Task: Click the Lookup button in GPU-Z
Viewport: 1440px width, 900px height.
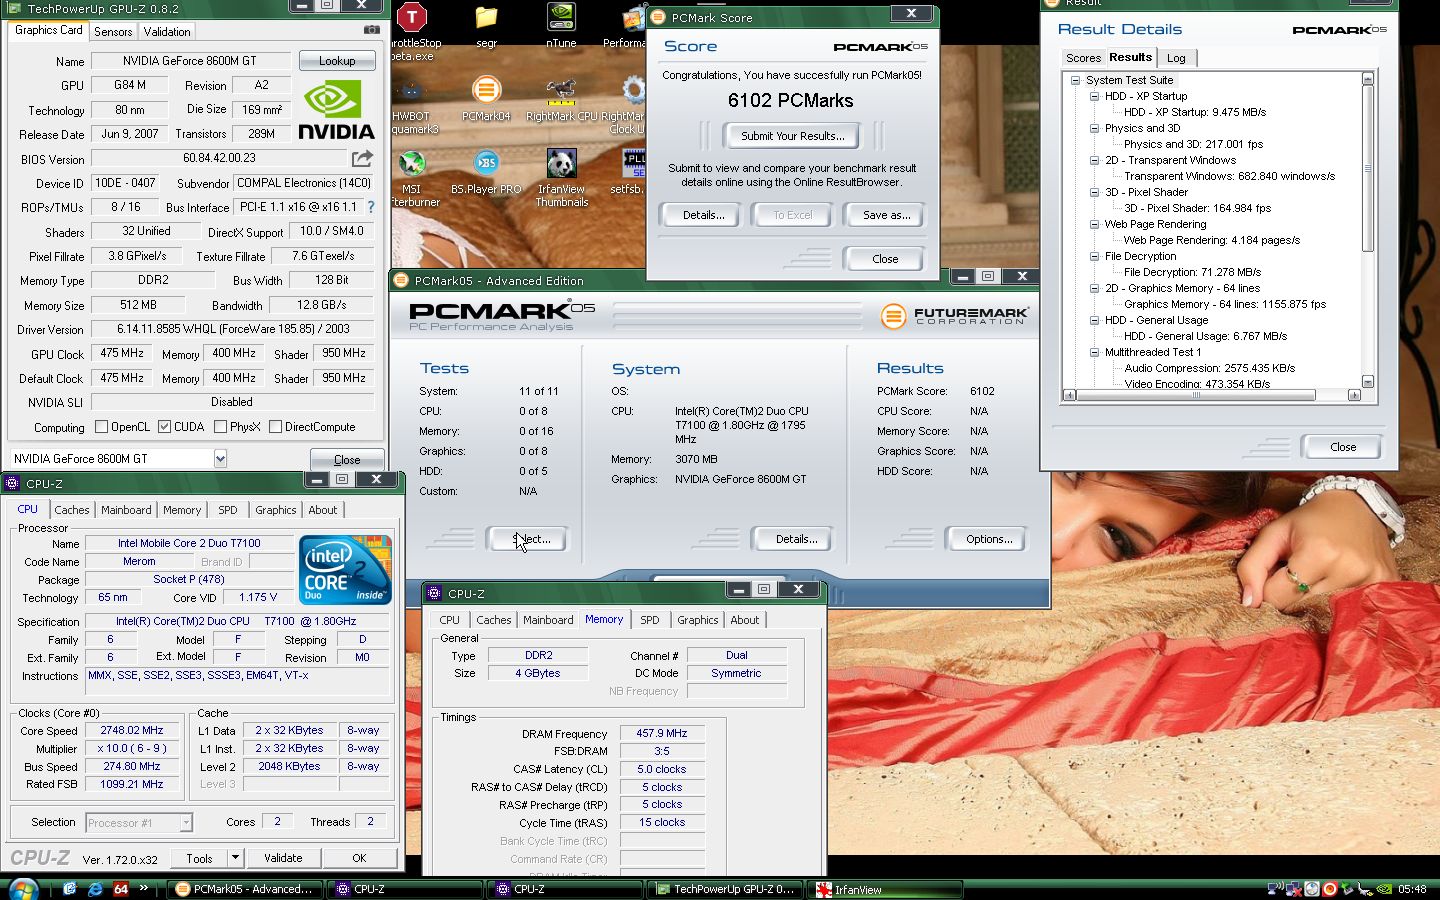Action: pos(337,61)
